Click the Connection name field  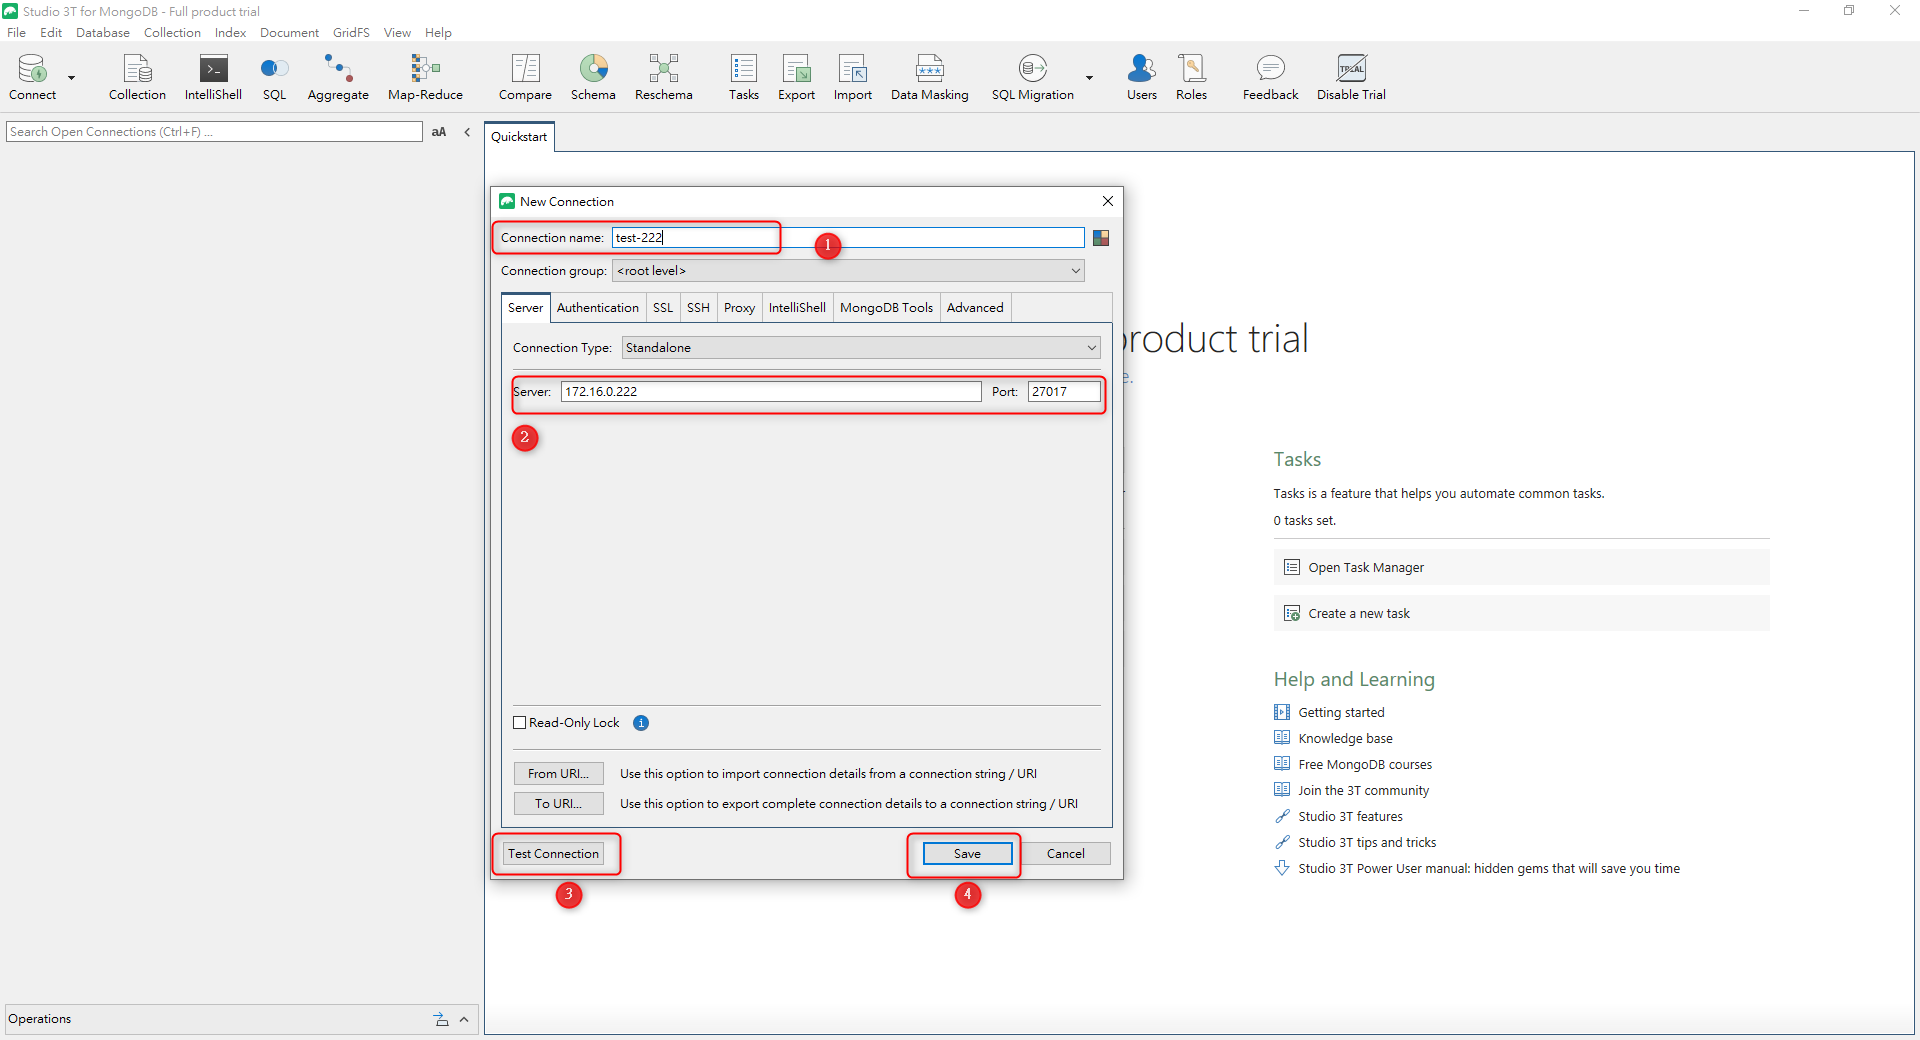[848, 238]
